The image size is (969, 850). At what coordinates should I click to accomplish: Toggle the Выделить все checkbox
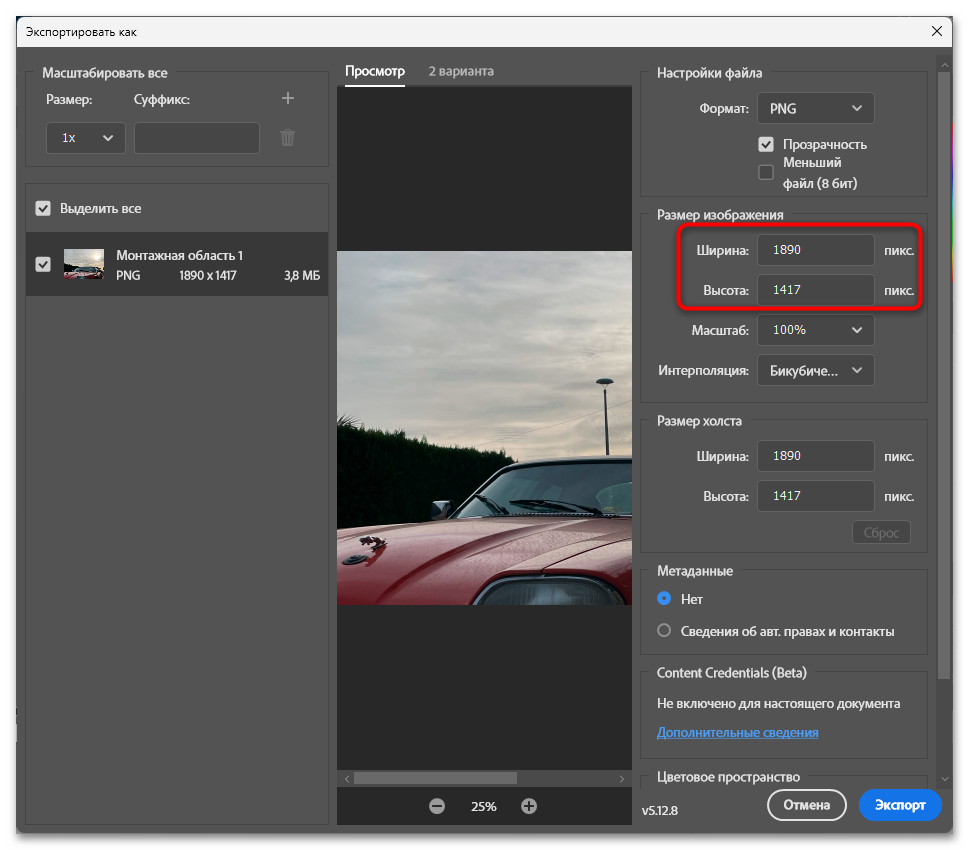(43, 208)
